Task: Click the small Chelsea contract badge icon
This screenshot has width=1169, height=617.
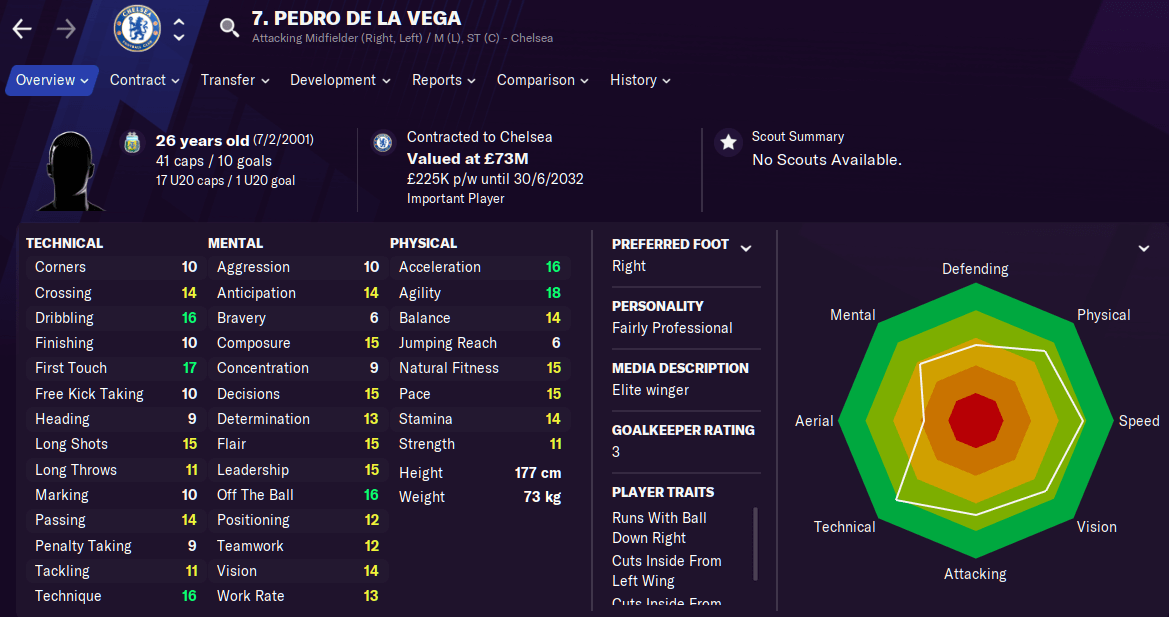Action: pos(383,142)
